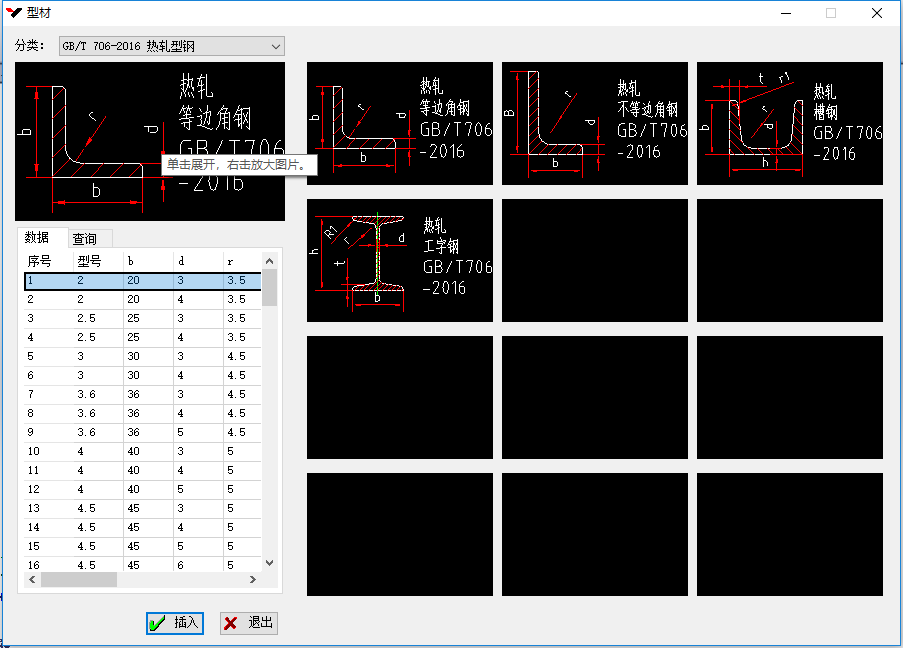Switch to the 数据 tab
This screenshot has width=903, height=648.
click(x=37, y=238)
